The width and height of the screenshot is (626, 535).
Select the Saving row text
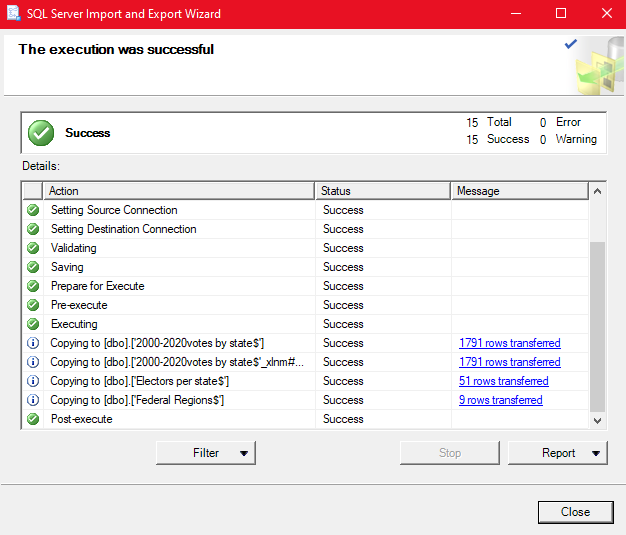(67, 267)
